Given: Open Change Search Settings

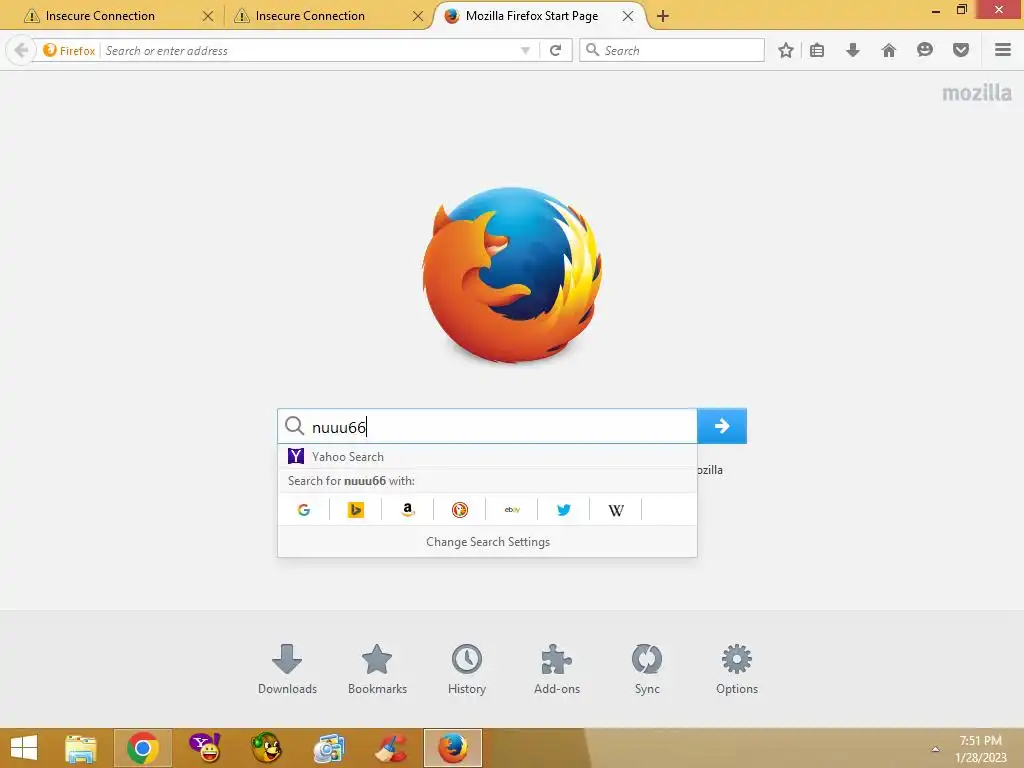Looking at the screenshot, I should (487, 541).
